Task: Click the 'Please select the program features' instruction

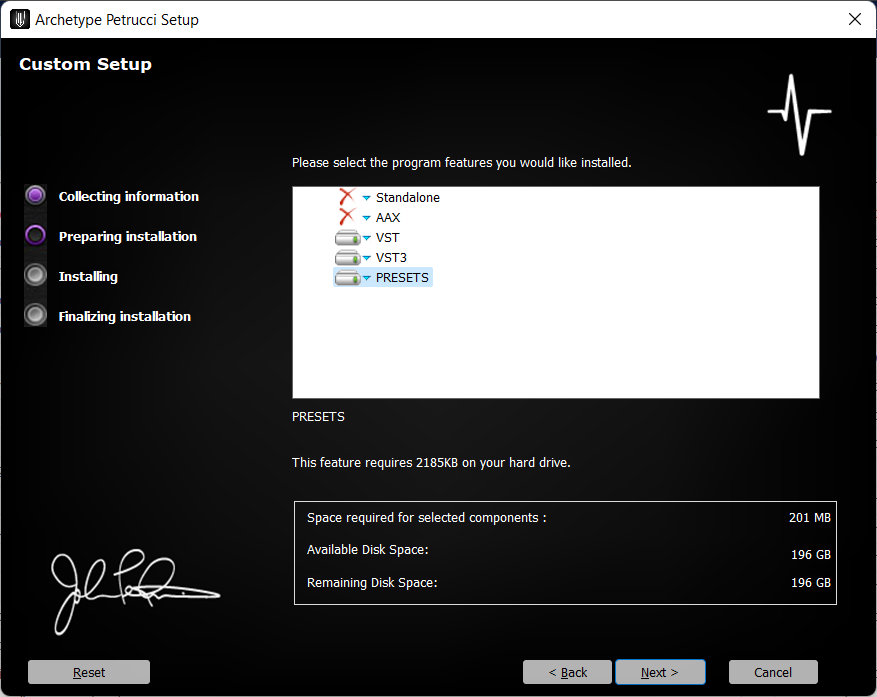Action: click(x=461, y=163)
